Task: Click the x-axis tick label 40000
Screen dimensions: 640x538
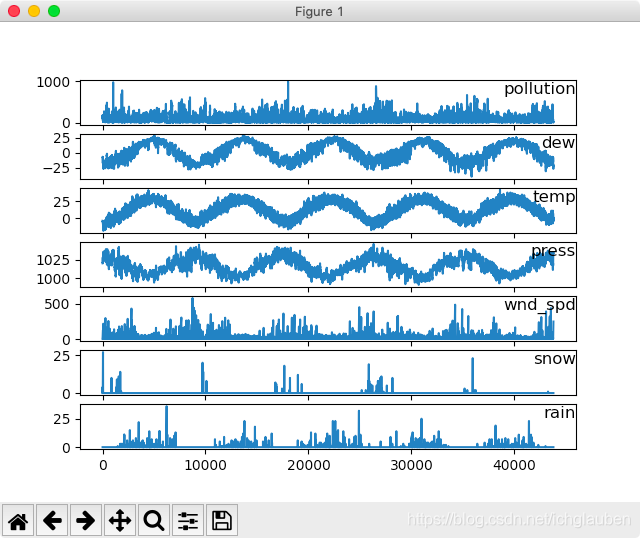Action: 514,465
